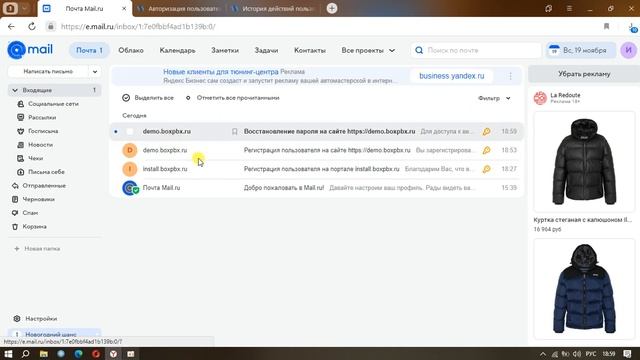
Task: Switch to the История действий browser tab
Action: [273, 8]
